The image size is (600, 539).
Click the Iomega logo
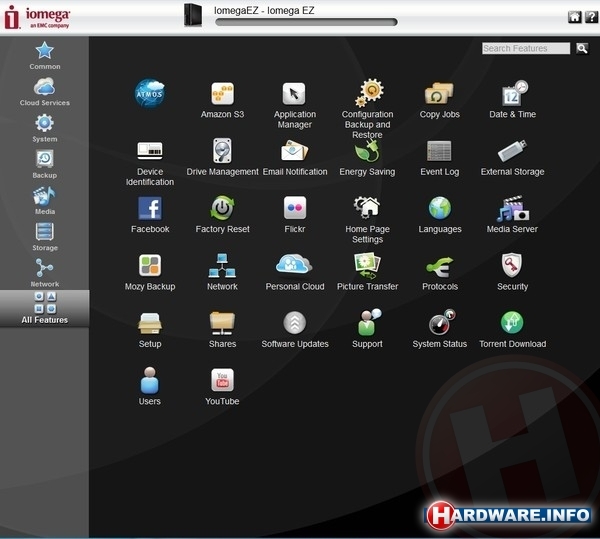[37, 18]
